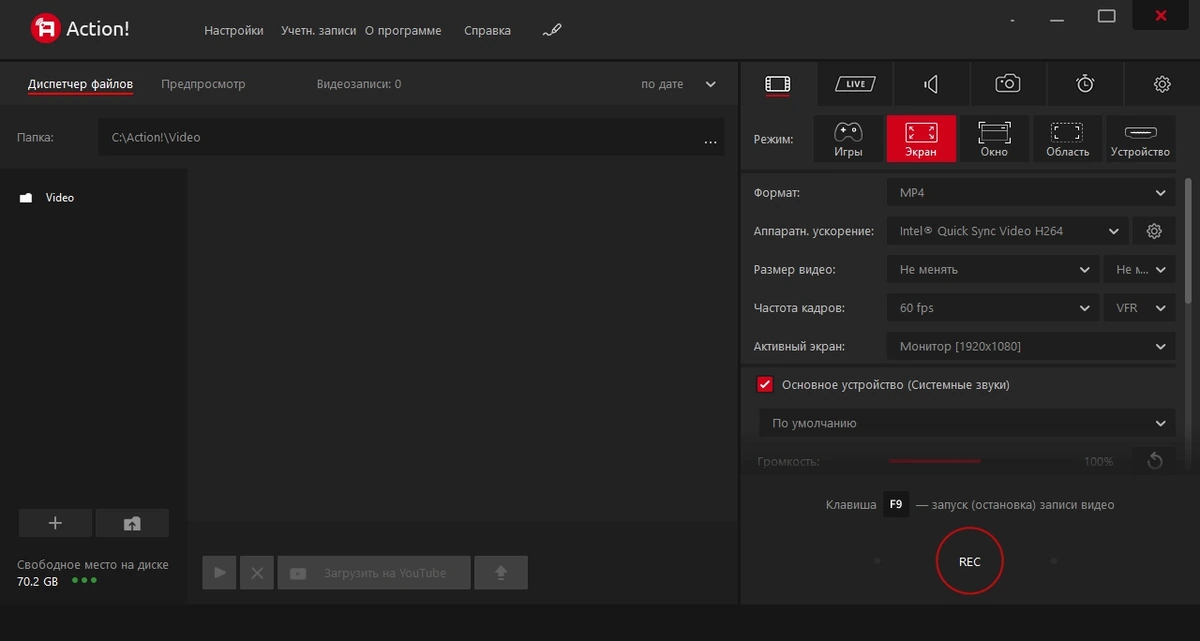This screenshot has width=1200, height=641.
Task: Select the Устройство recording mode
Action: [x=1140, y=139]
